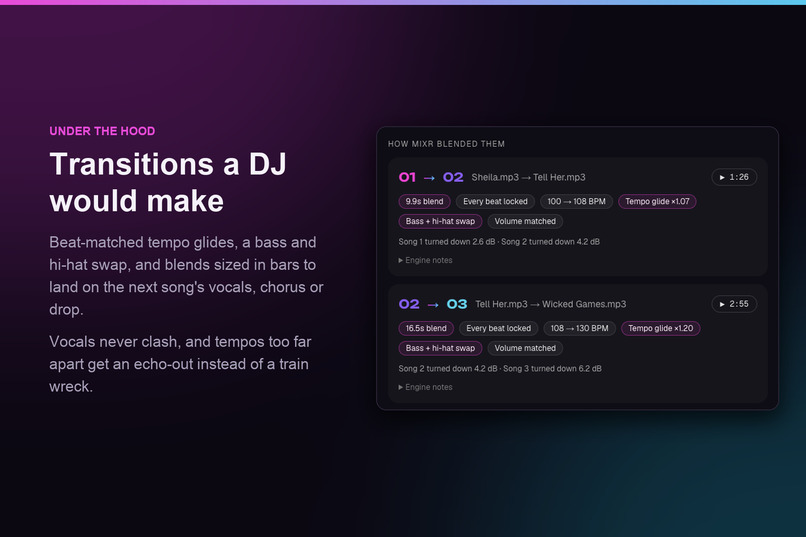The width and height of the screenshot is (806, 537).
Task: Click Volume matched chip in first transition card
Action: [525, 221]
